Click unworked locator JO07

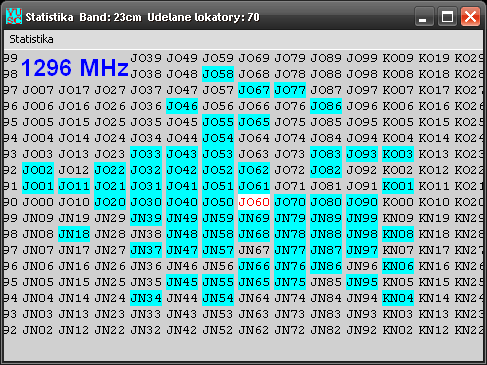[x=38, y=90]
